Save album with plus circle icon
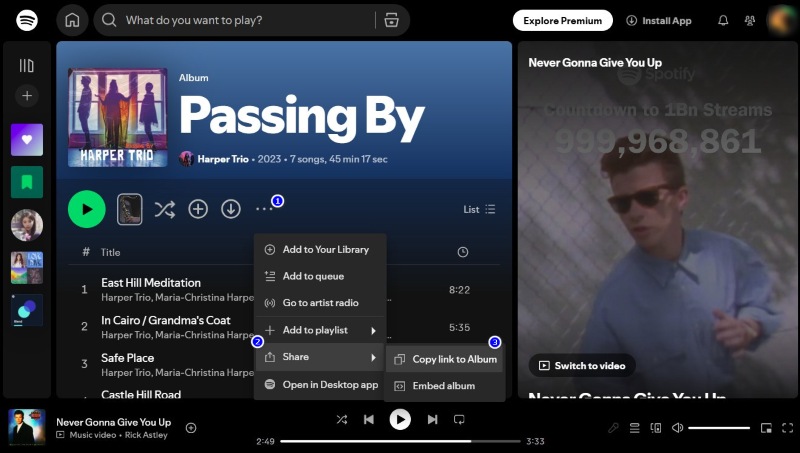 (198, 209)
